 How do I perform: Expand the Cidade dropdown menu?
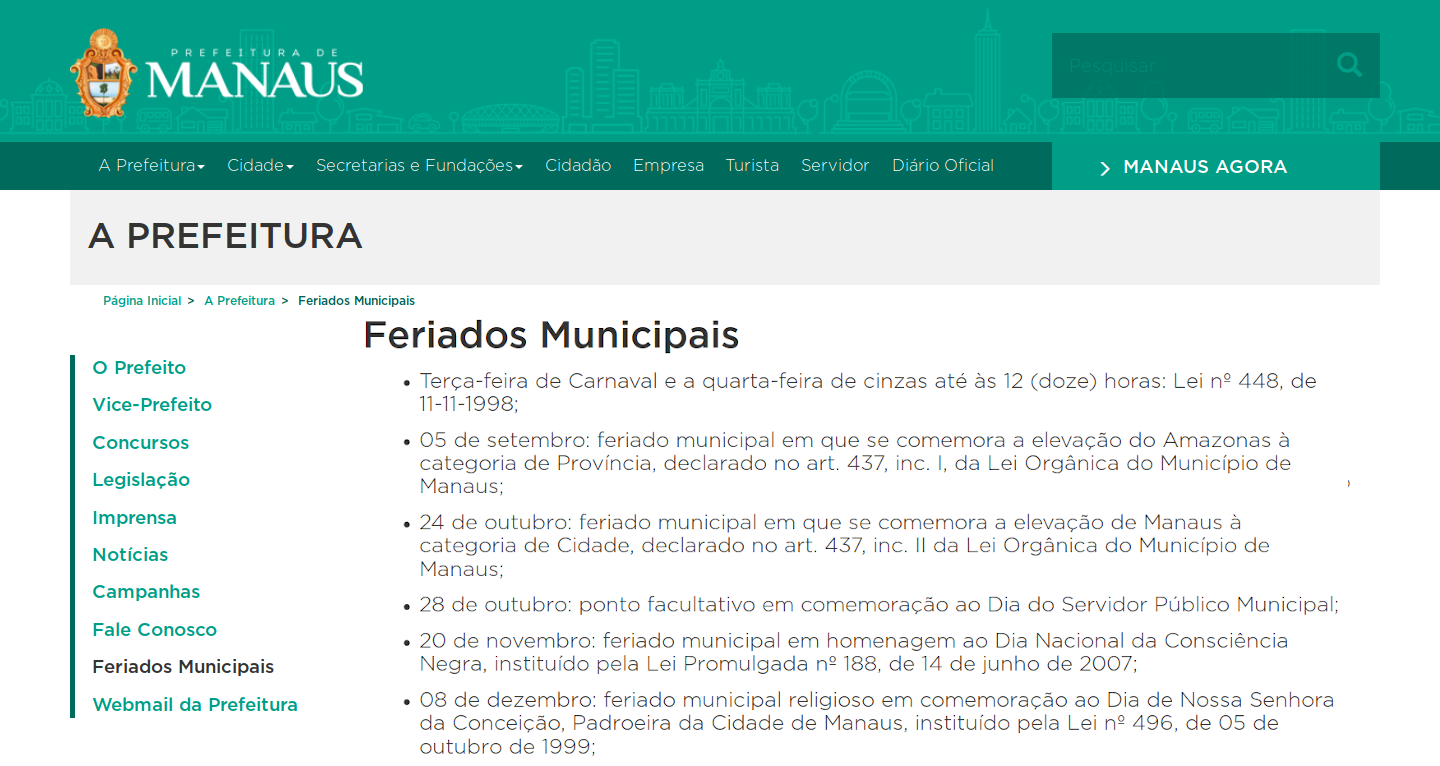coord(260,166)
